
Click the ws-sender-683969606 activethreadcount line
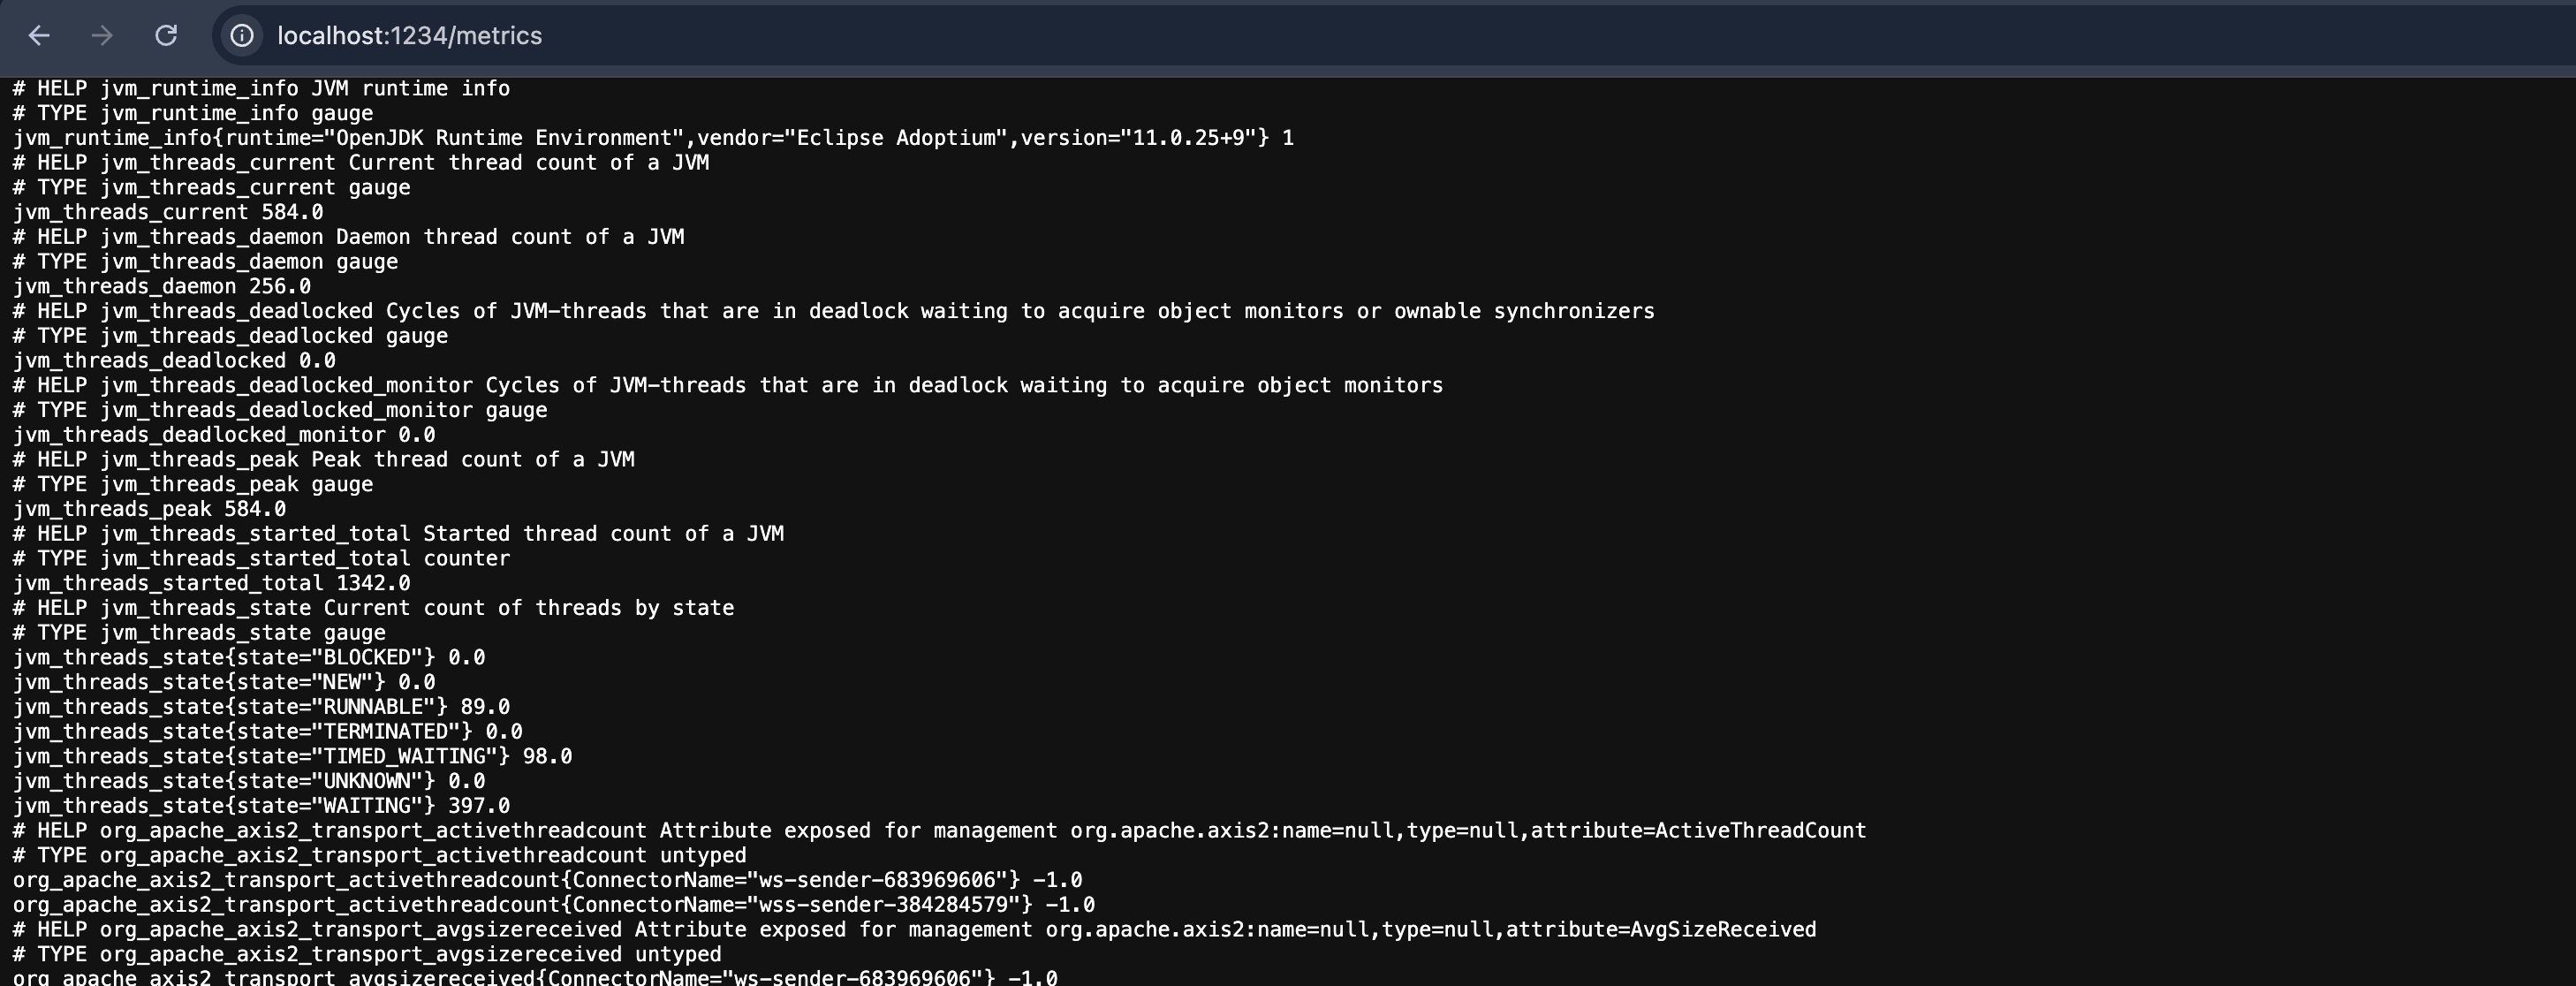point(547,880)
